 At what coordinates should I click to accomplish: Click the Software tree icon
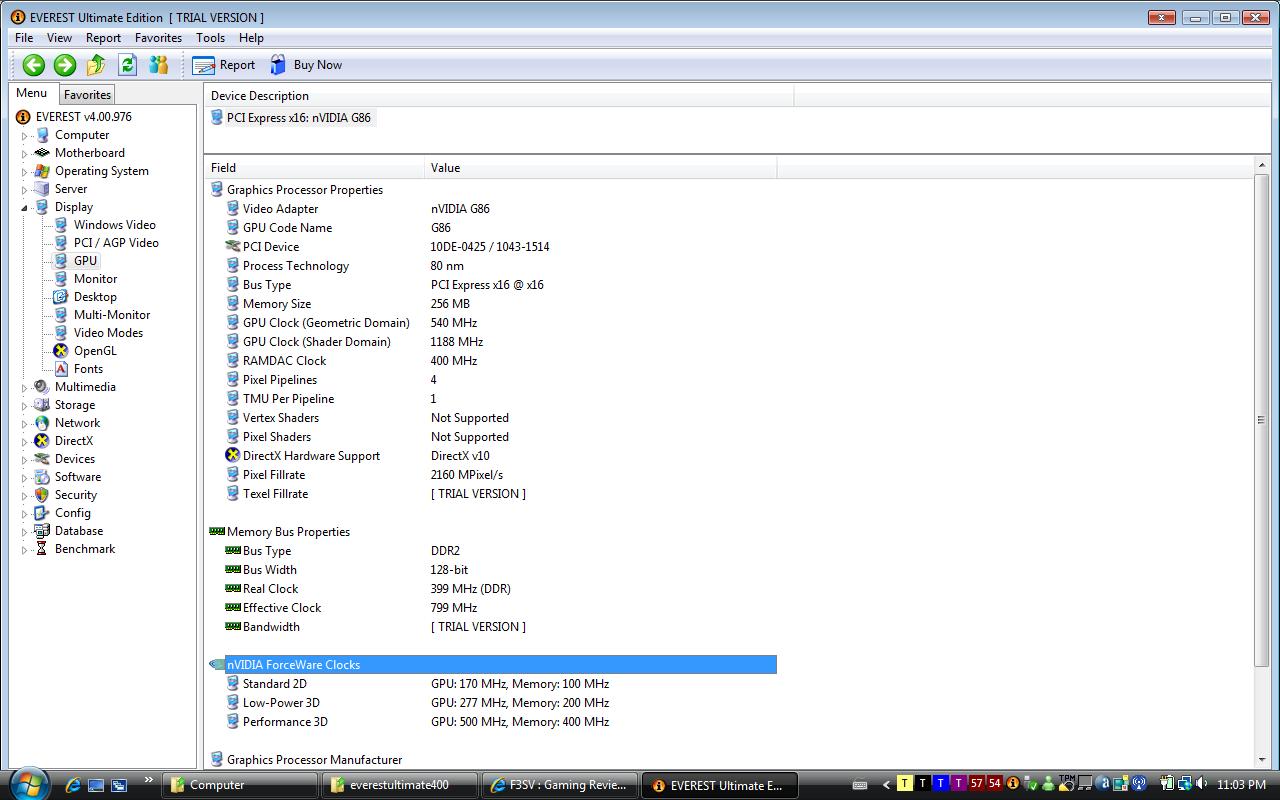click(x=42, y=477)
